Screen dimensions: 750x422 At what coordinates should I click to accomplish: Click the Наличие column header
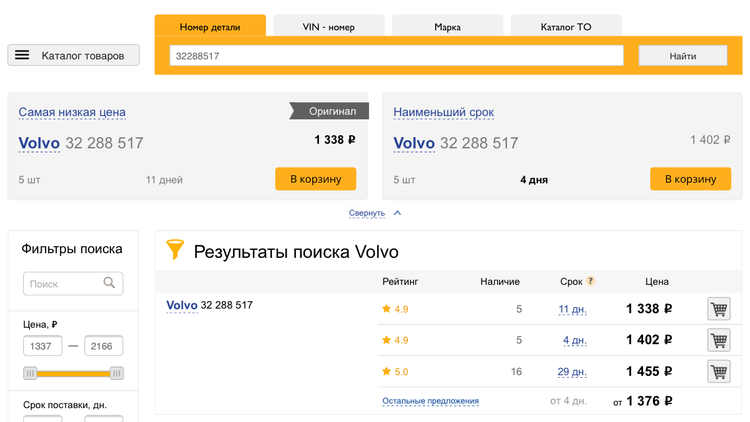point(500,281)
